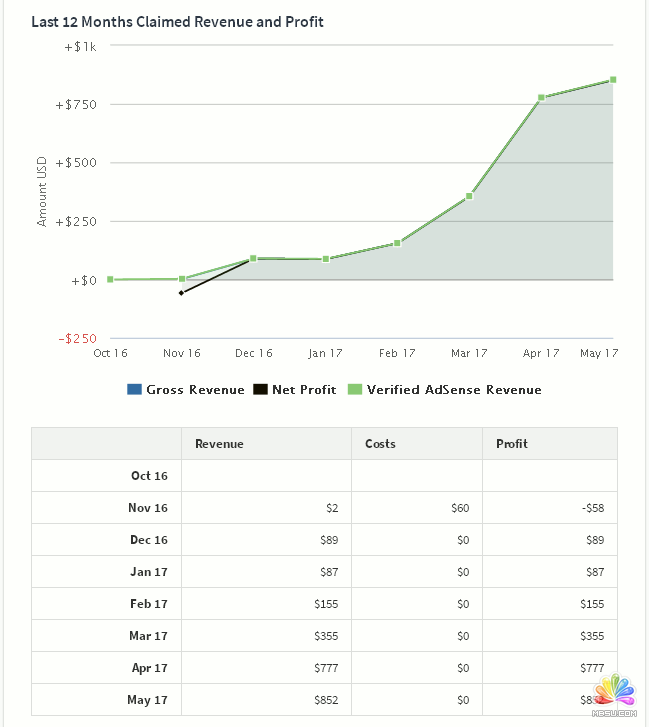Click the Profit column header
This screenshot has width=649, height=727.
[x=512, y=444]
